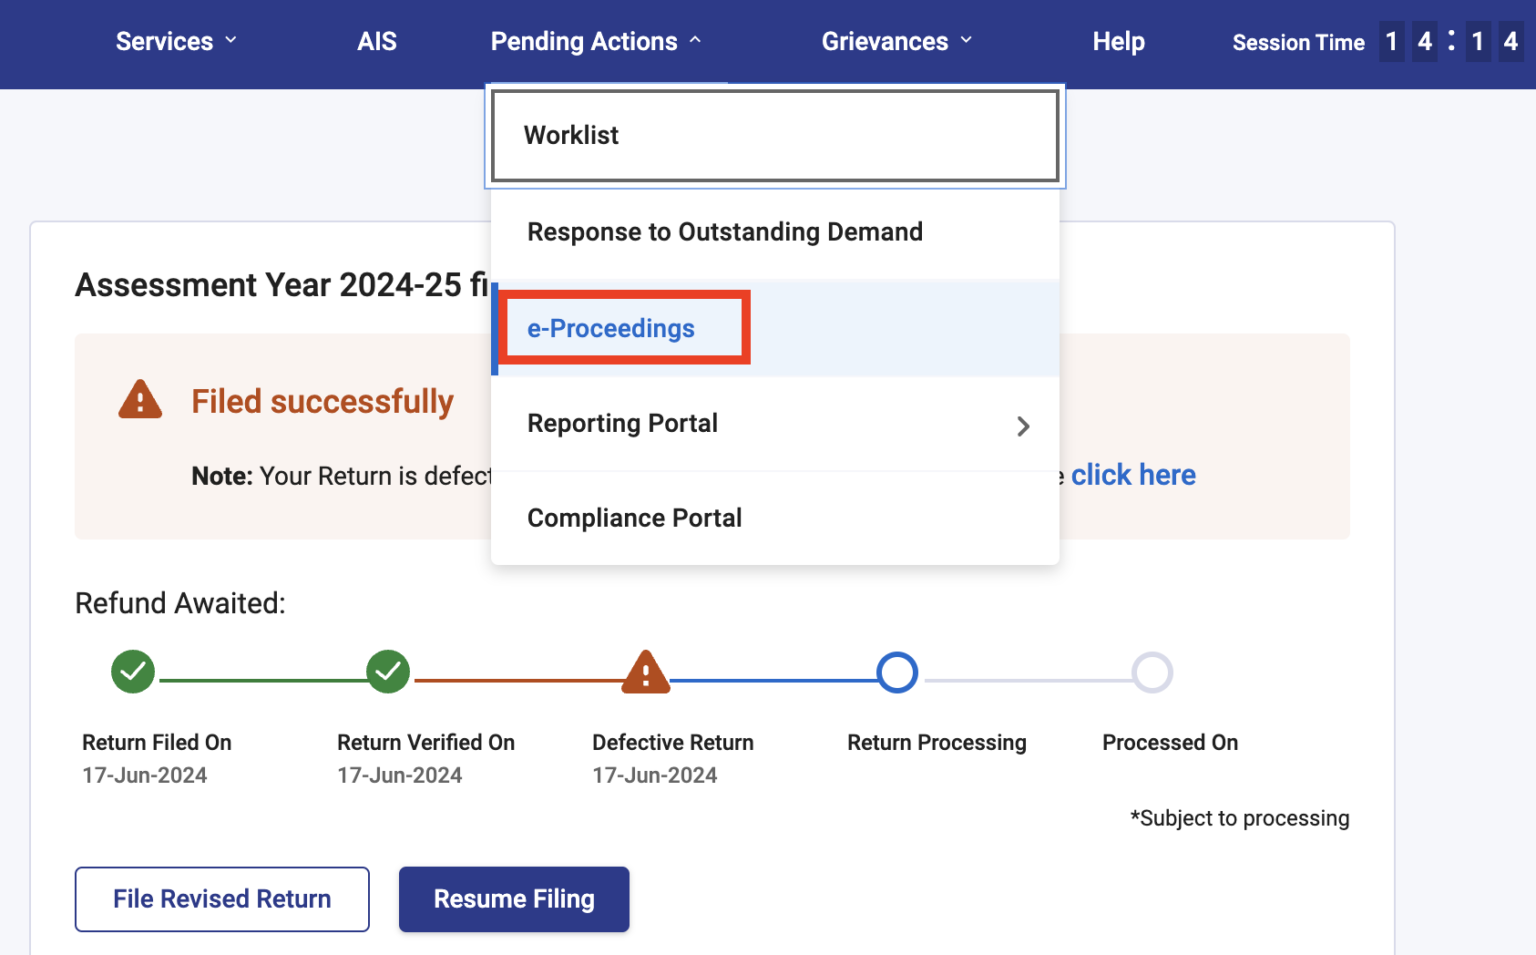This screenshot has width=1536, height=955.
Task: Expand the Services dropdown
Action: pos(176,41)
